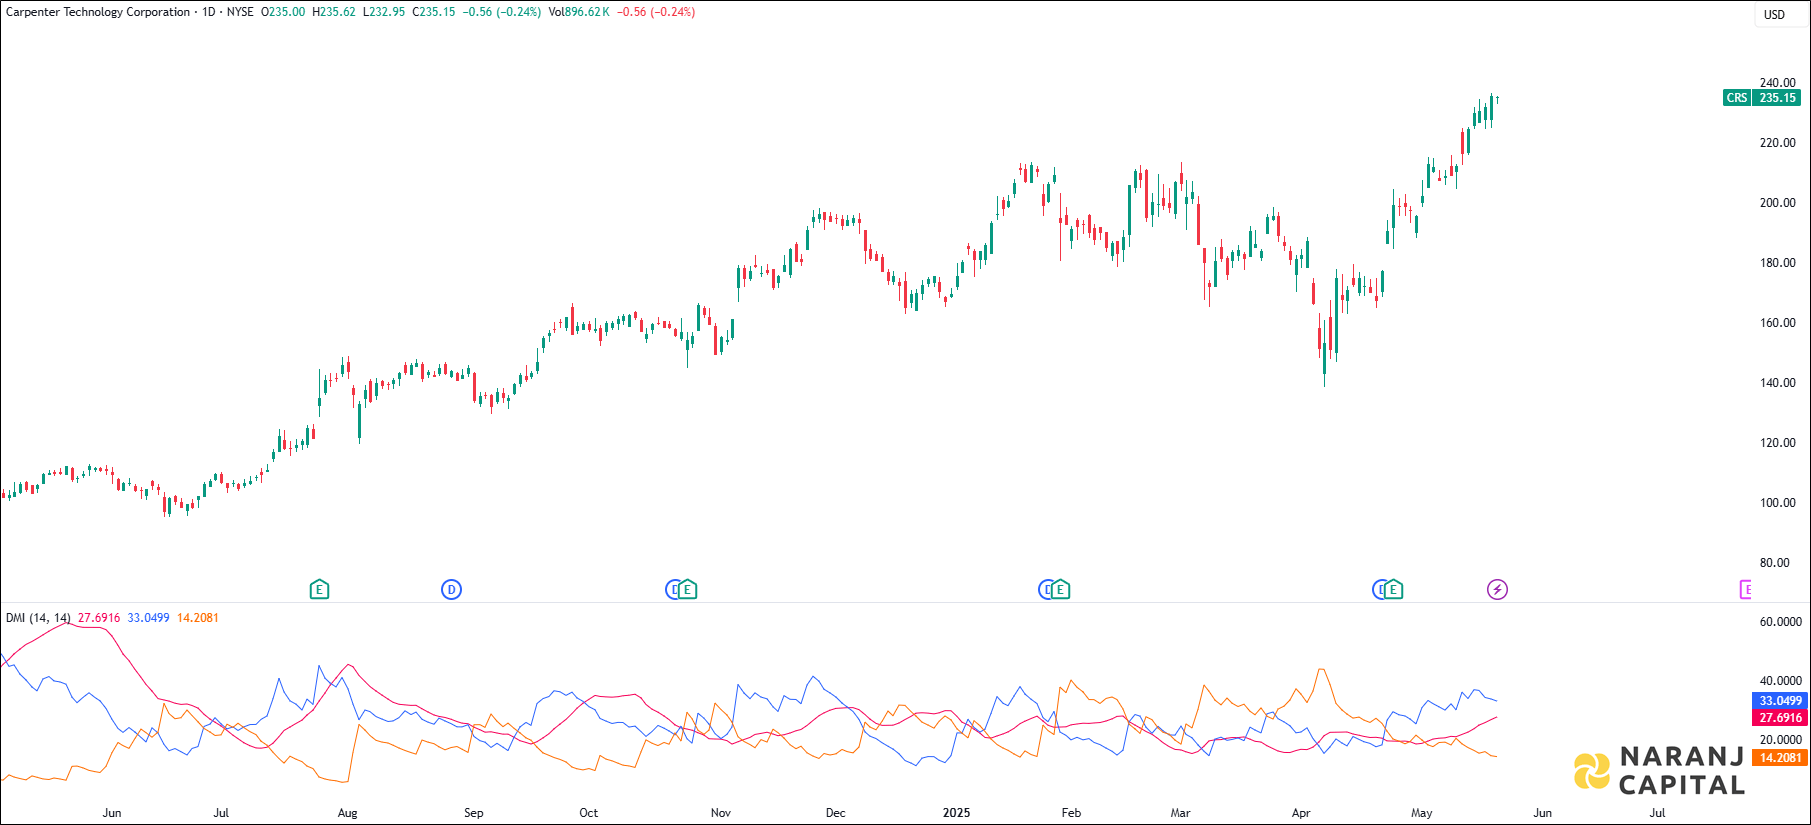
Task: Open the Carpenter Technology Corporation symbol title
Action: tap(98, 12)
